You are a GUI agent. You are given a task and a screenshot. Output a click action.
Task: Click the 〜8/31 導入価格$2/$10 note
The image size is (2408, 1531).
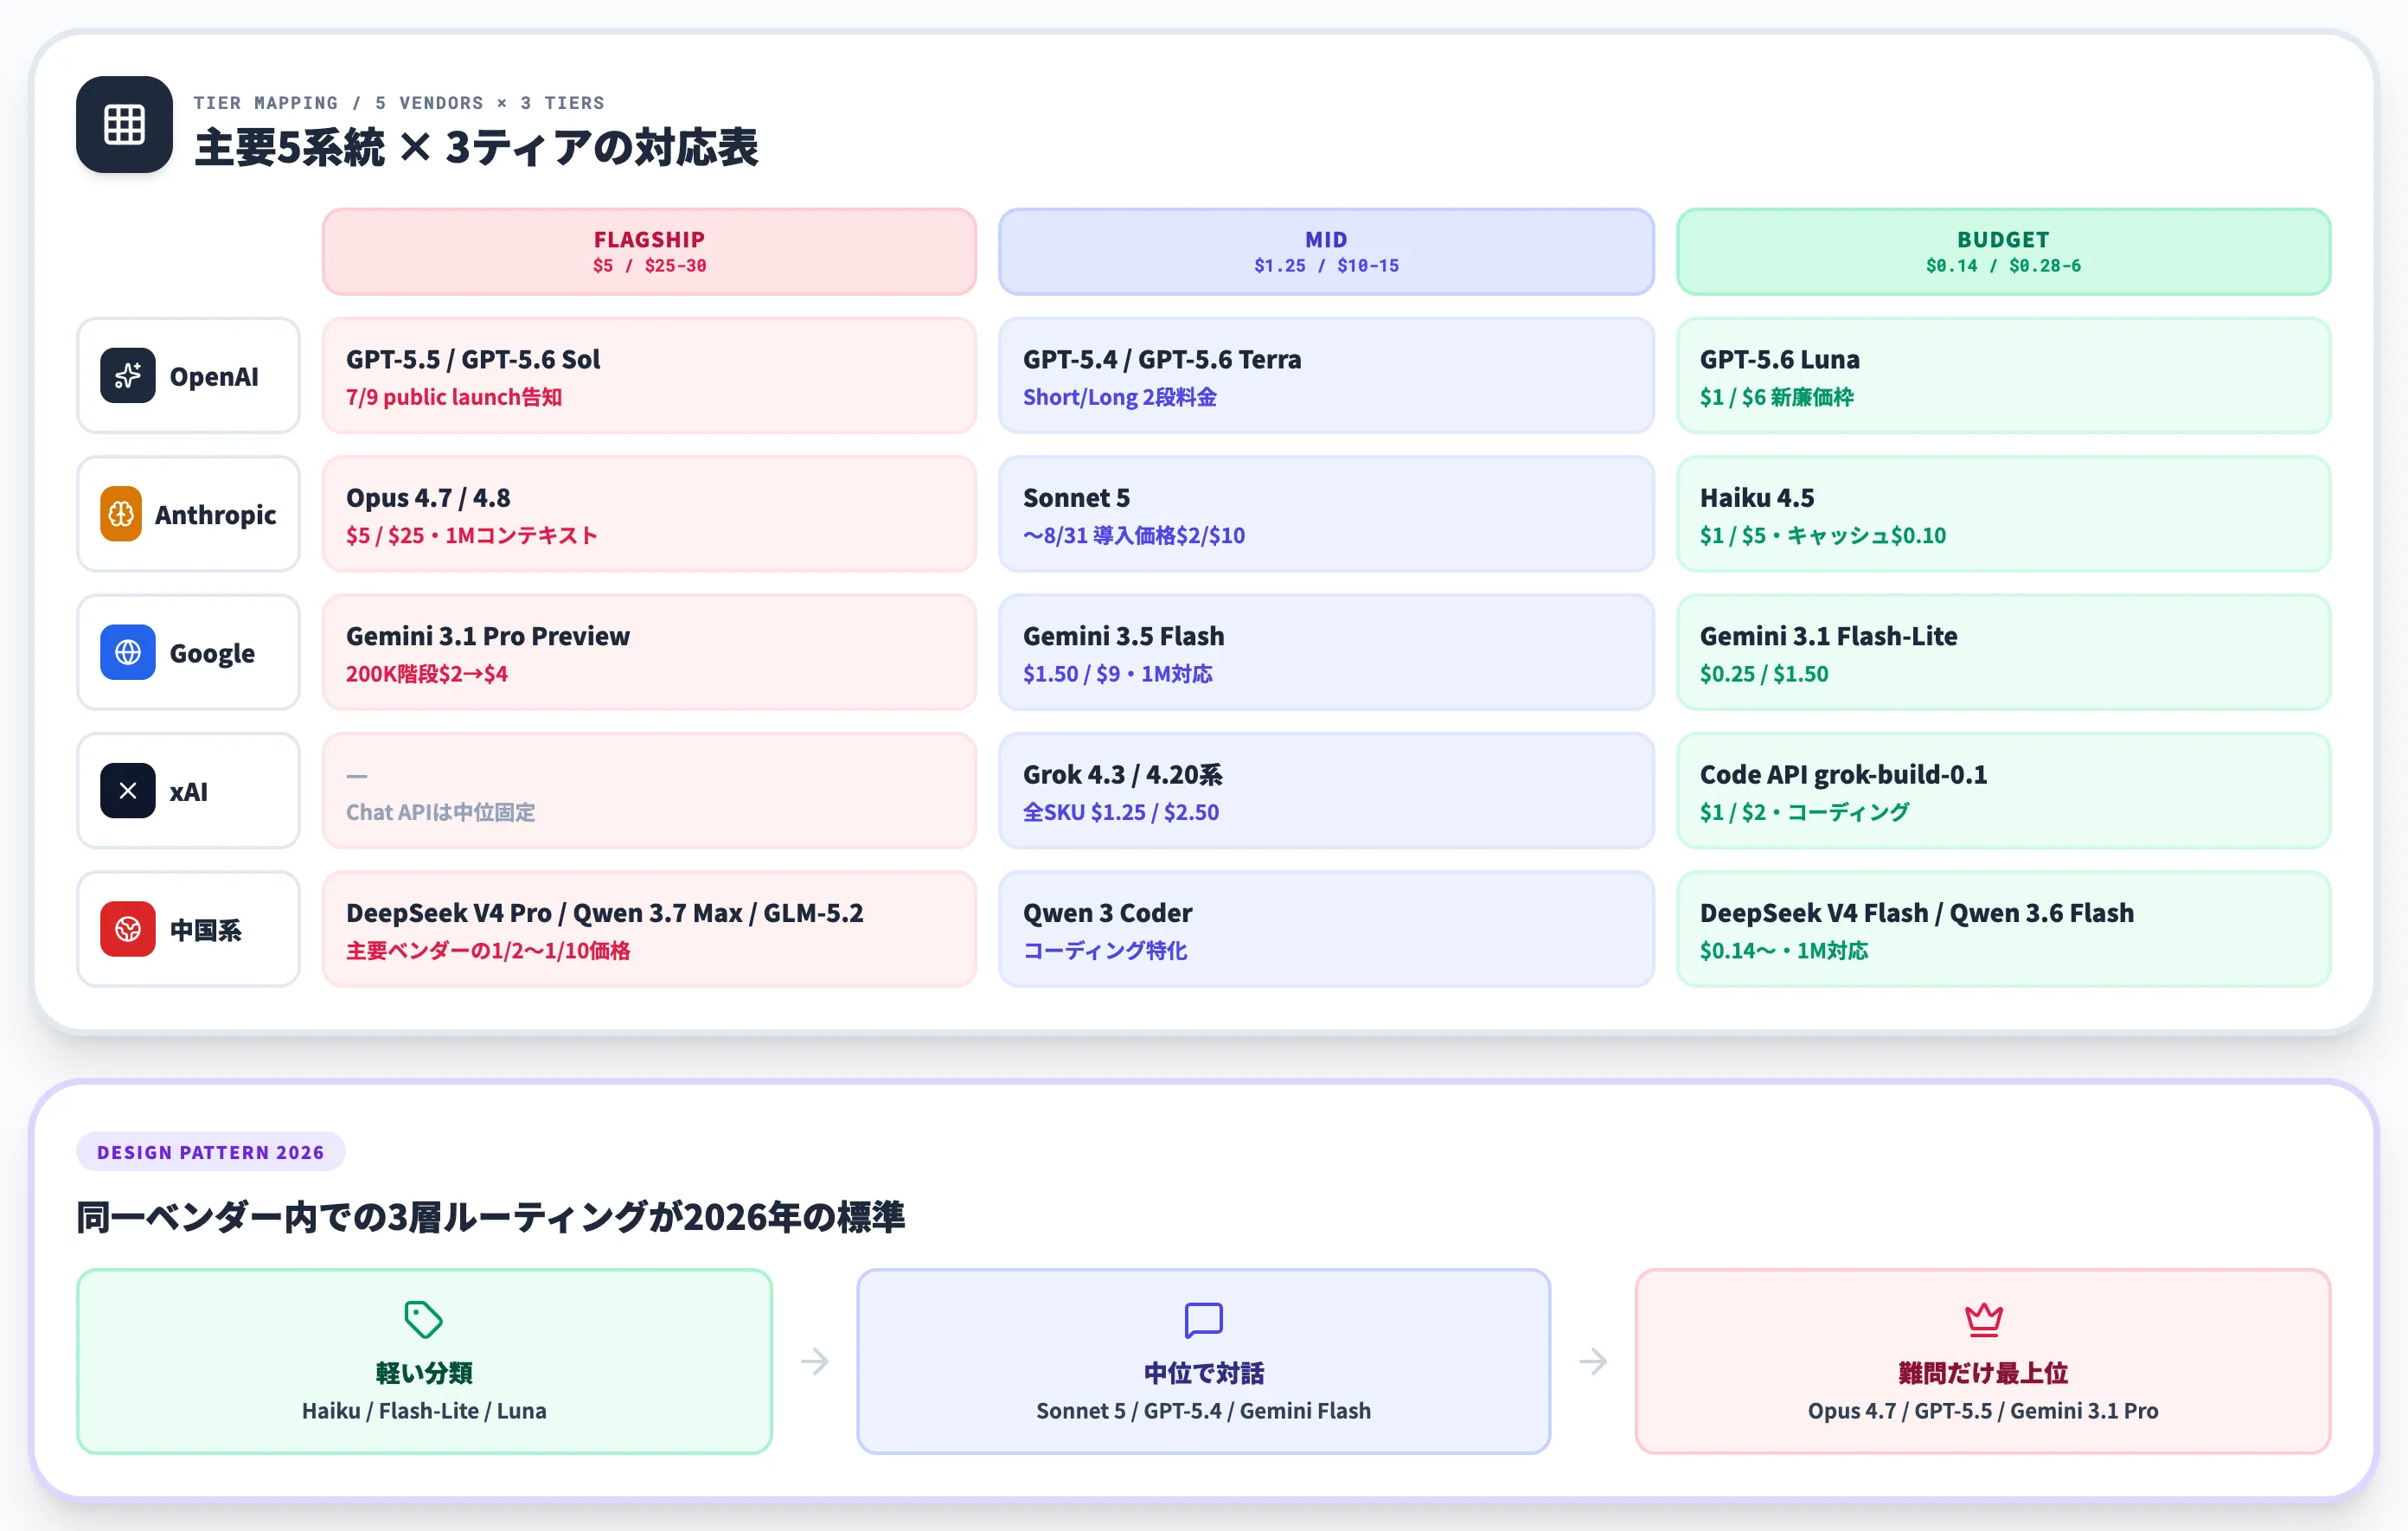click(x=1134, y=535)
